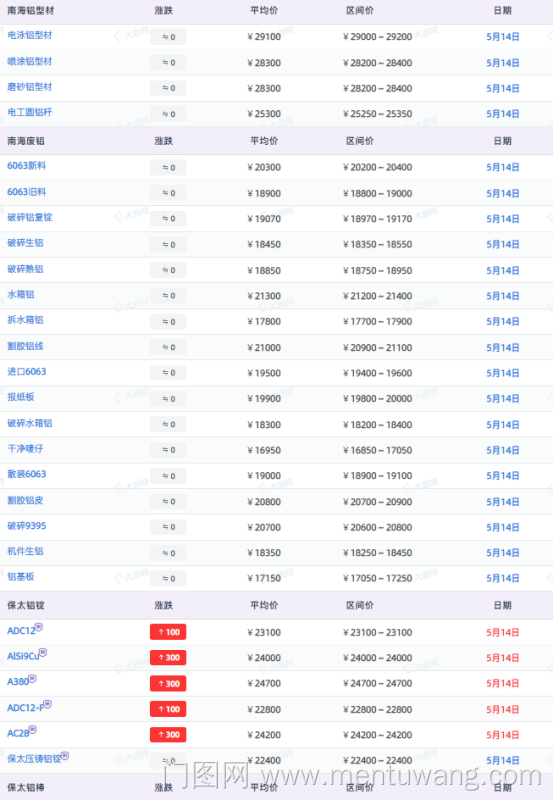553x800 pixels.
Task: Click the badge icon after ADC12-F
Action: pyautogui.click(x=47, y=704)
